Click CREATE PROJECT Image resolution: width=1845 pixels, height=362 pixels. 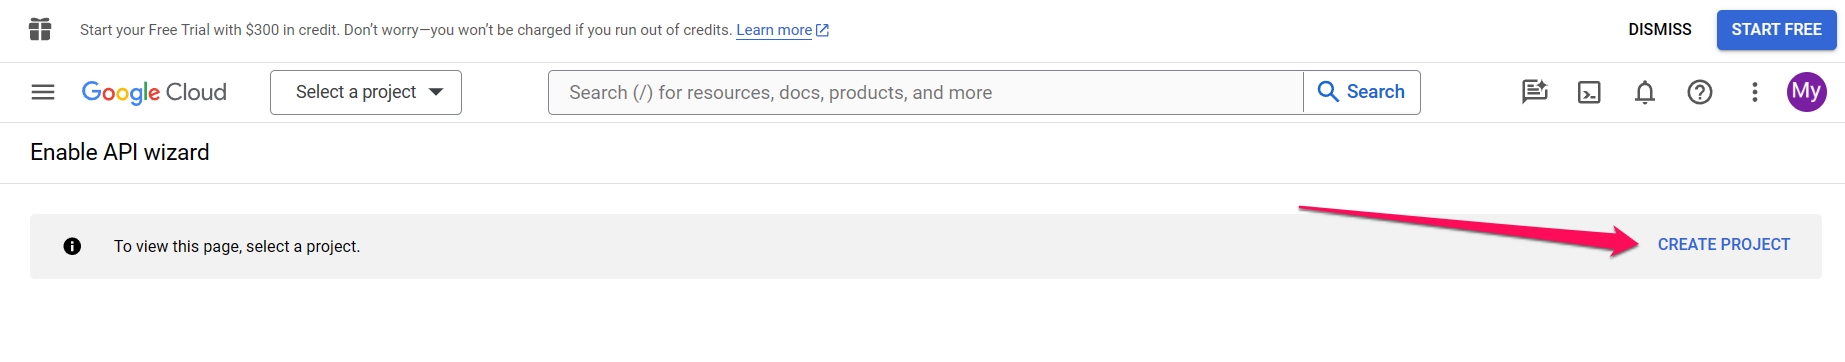[1724, 245]
